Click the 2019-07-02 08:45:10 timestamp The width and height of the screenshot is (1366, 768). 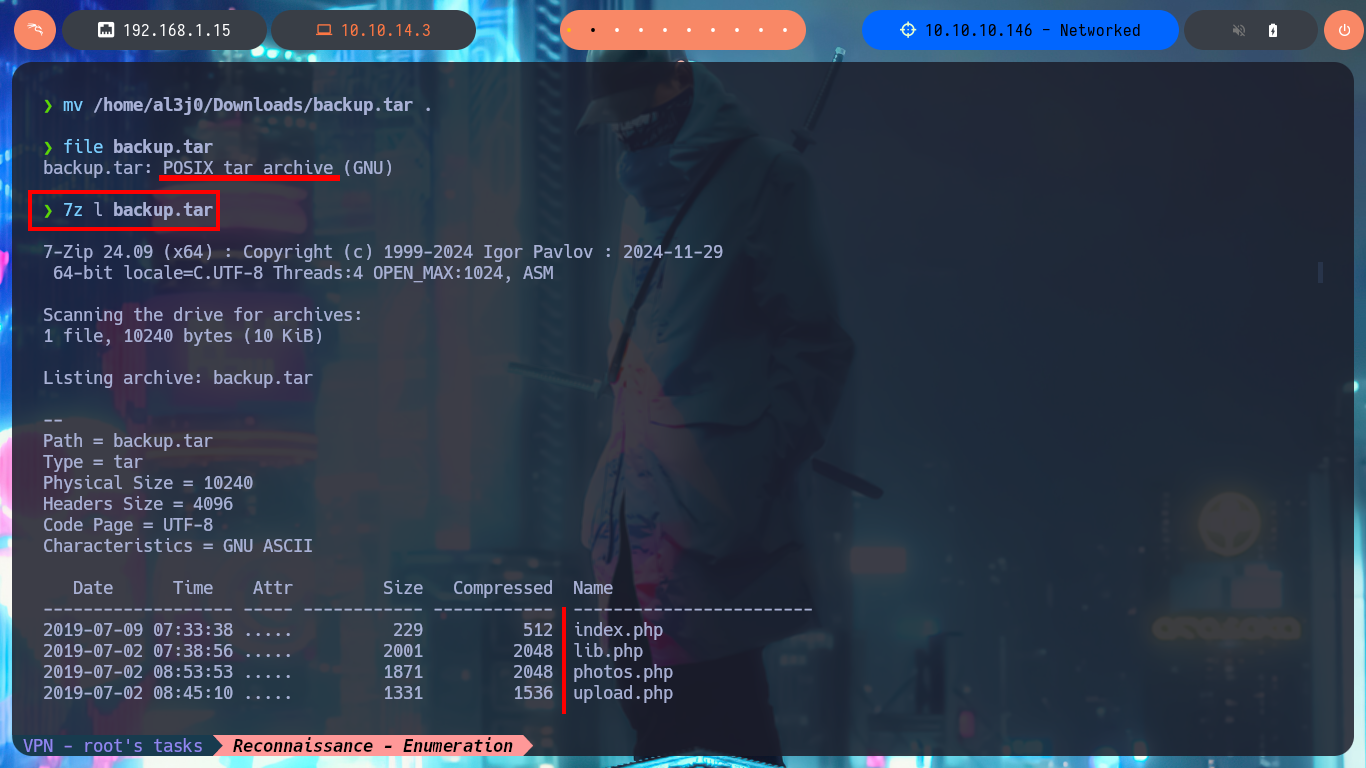tap(138, 693)
